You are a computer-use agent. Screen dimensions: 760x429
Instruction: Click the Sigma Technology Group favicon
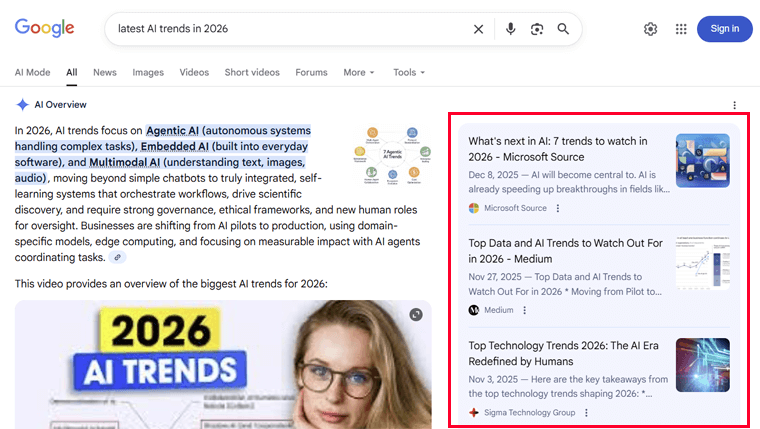coord(474,413)
